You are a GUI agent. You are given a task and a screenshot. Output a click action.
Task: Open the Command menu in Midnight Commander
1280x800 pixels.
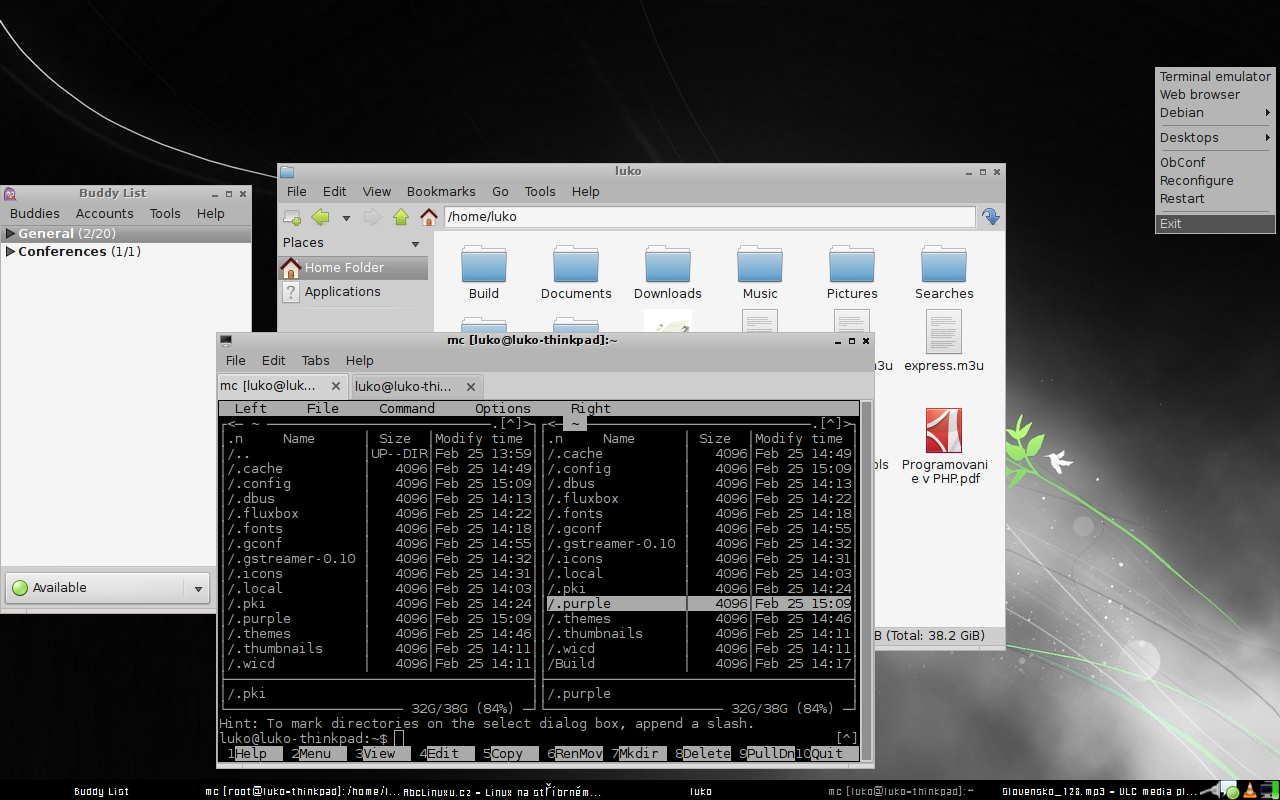click(x=407, y=409)
